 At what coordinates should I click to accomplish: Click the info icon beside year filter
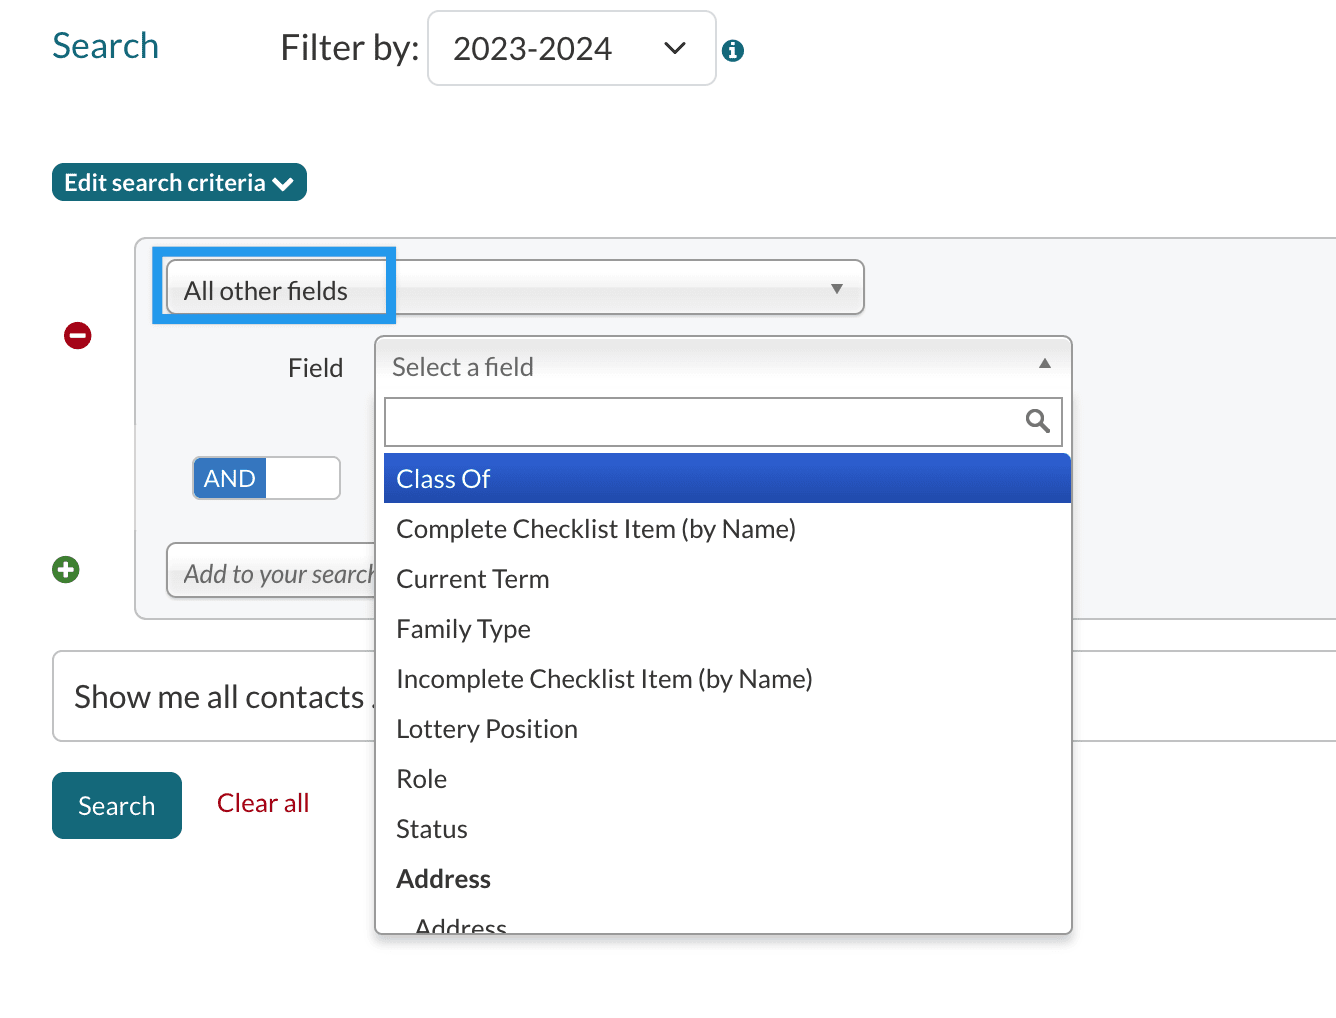tap(733, 50)
